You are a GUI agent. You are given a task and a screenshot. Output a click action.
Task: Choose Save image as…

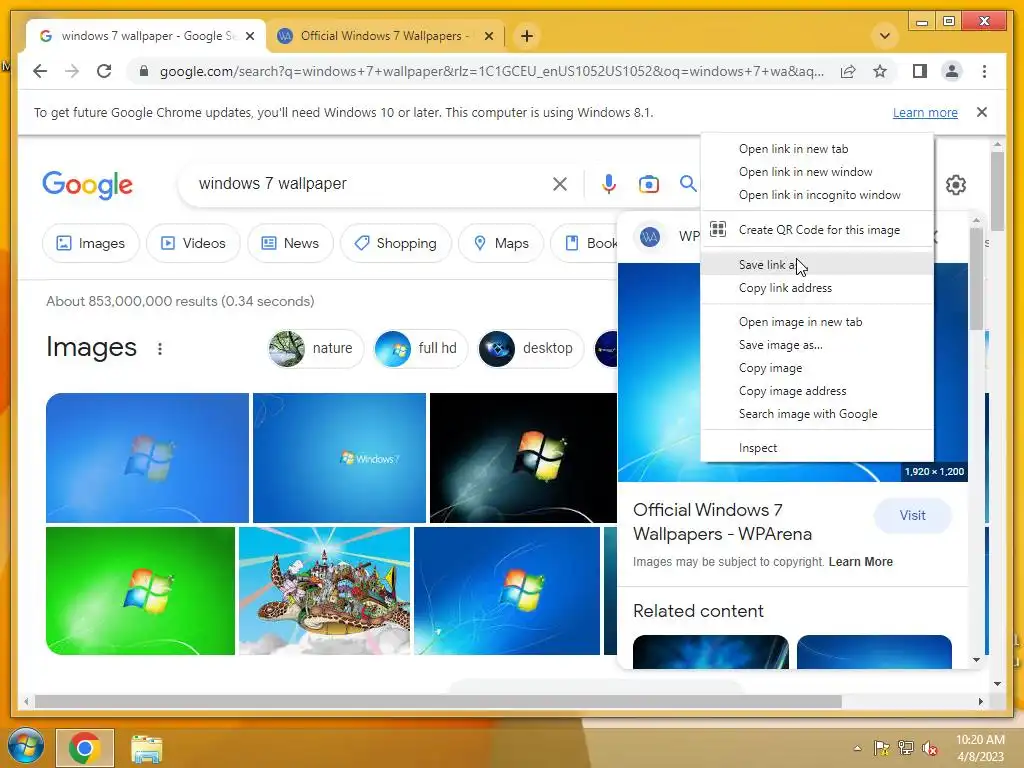817,345
